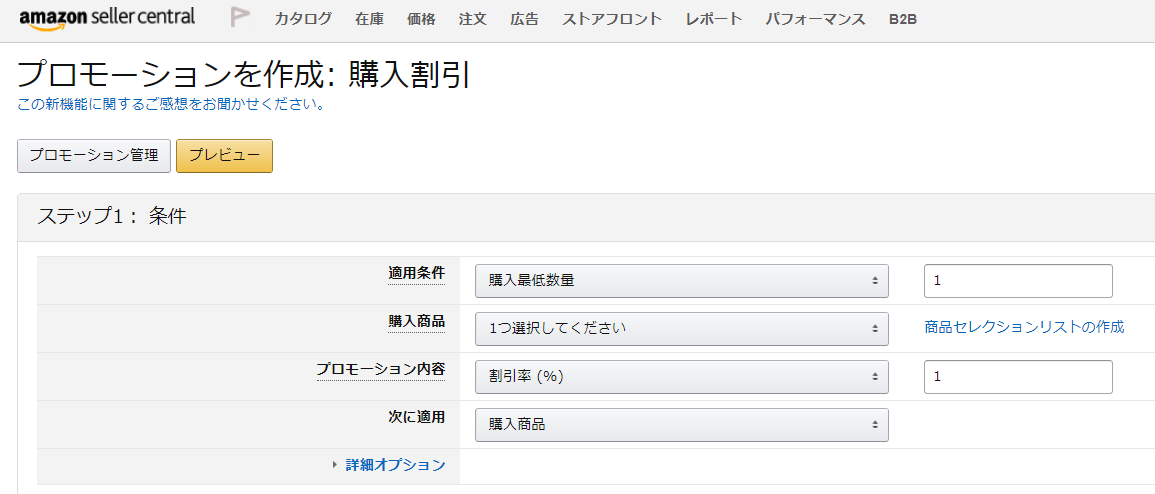
Task: Open the 価格 menu
Action: click(421, 19)
